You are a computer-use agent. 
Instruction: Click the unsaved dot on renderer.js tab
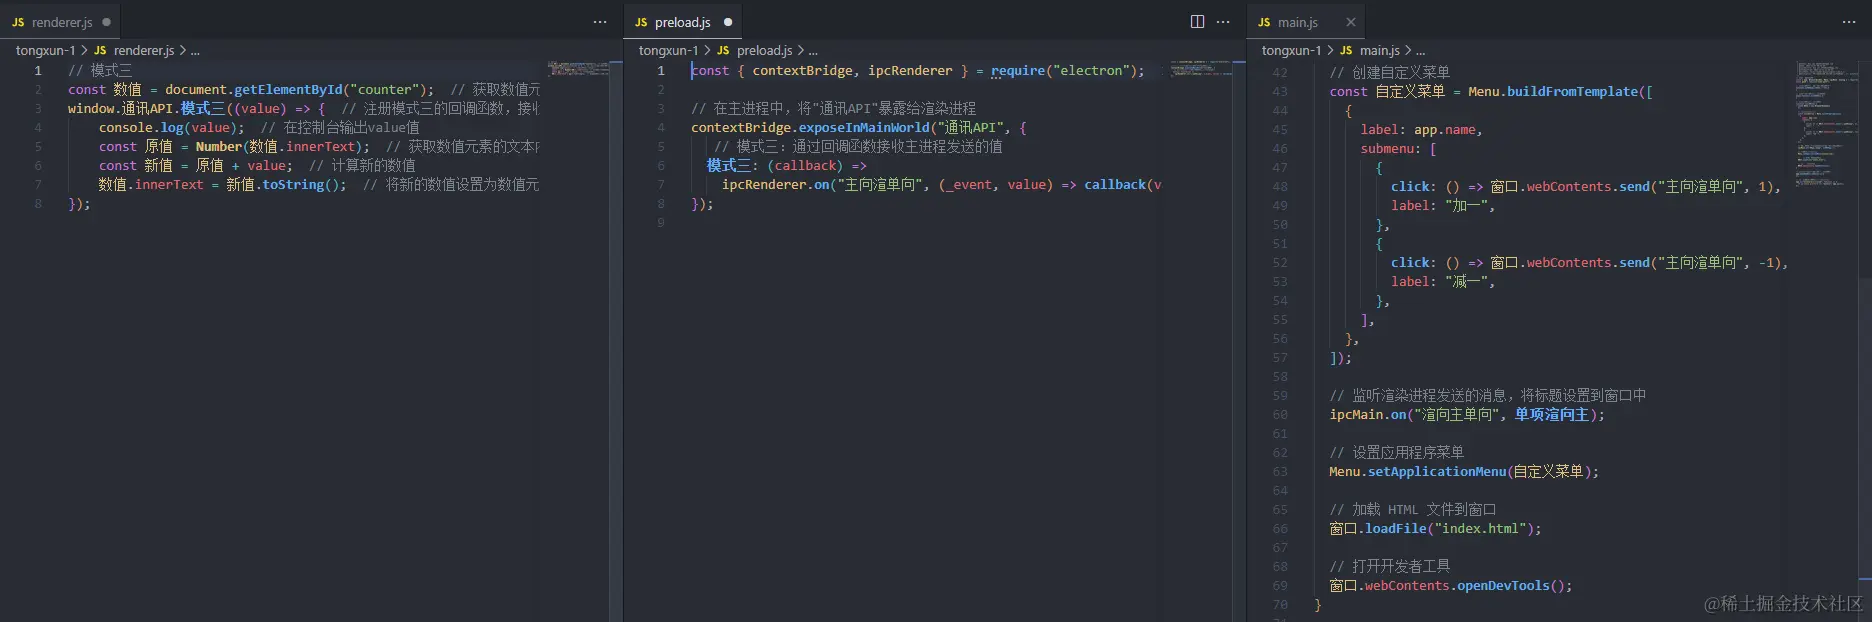[107, 22]
